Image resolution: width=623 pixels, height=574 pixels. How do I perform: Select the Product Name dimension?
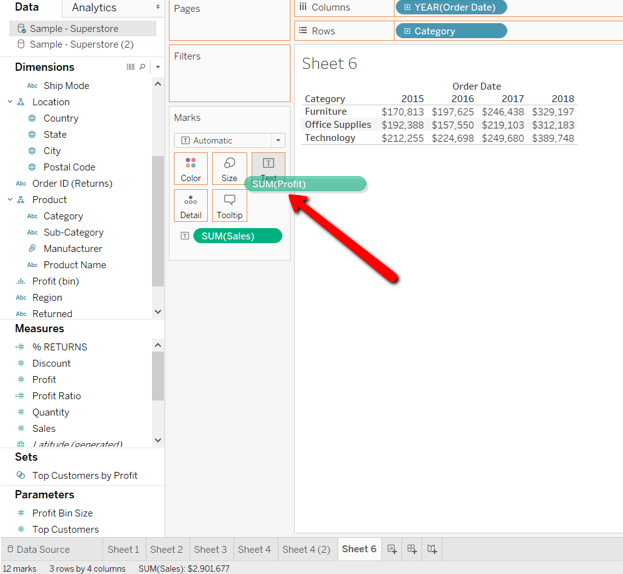pos(75,265)
